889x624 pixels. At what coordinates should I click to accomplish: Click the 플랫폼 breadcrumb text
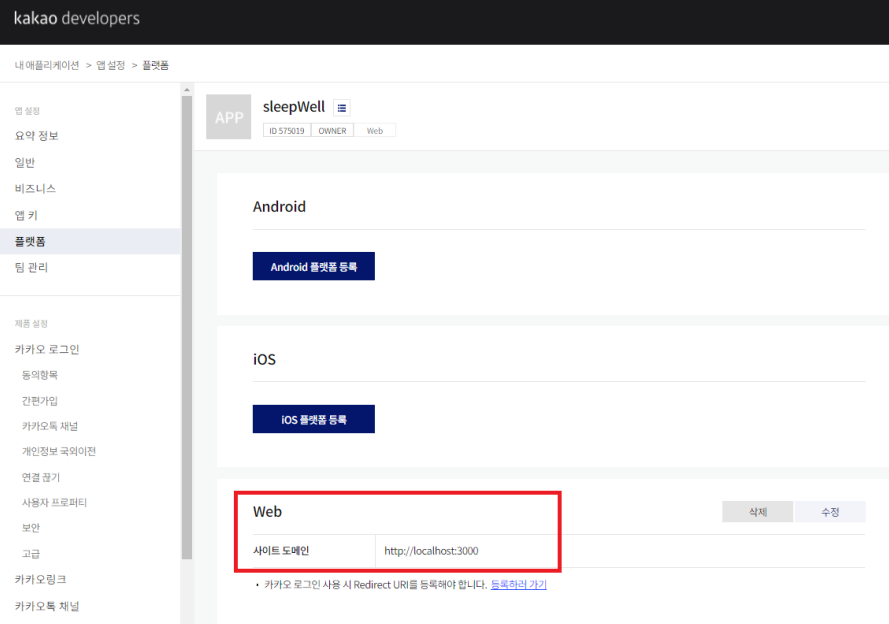[x=155, y=65]
